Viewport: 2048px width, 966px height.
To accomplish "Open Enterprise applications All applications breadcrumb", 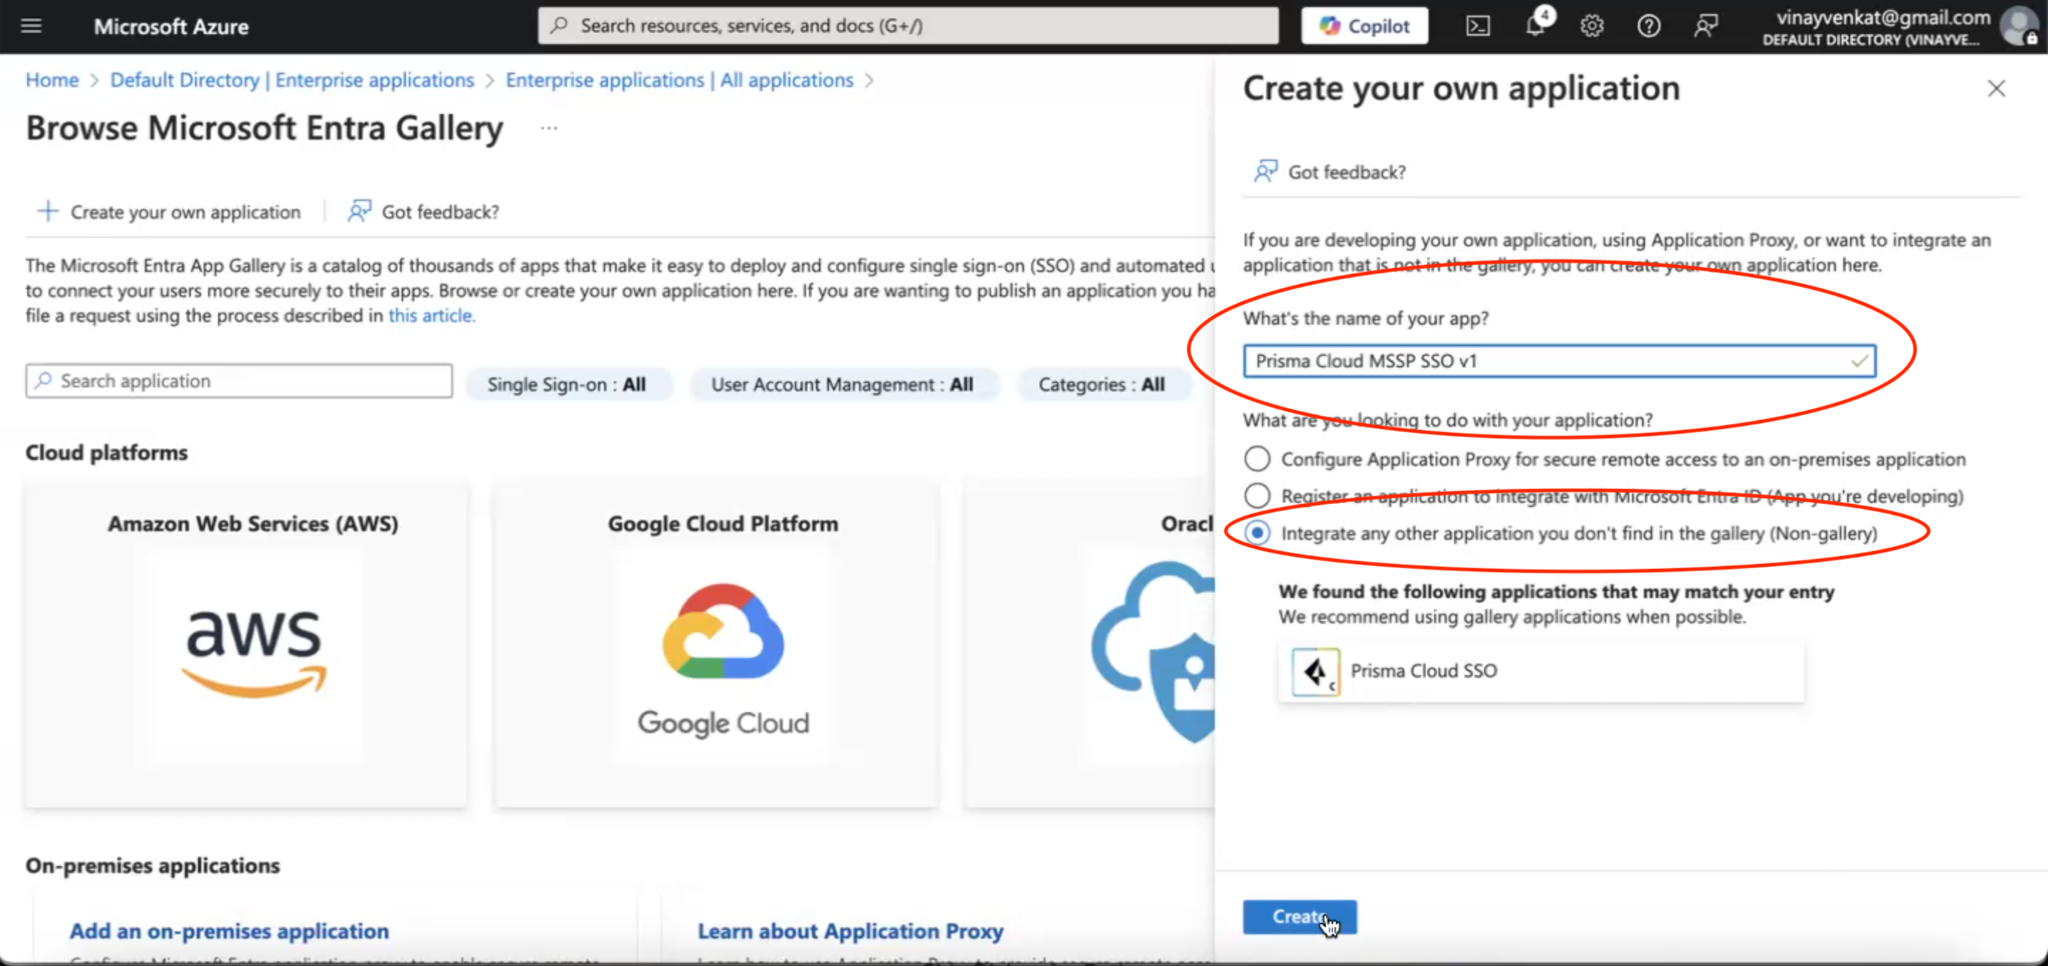I will pos(680,80).
